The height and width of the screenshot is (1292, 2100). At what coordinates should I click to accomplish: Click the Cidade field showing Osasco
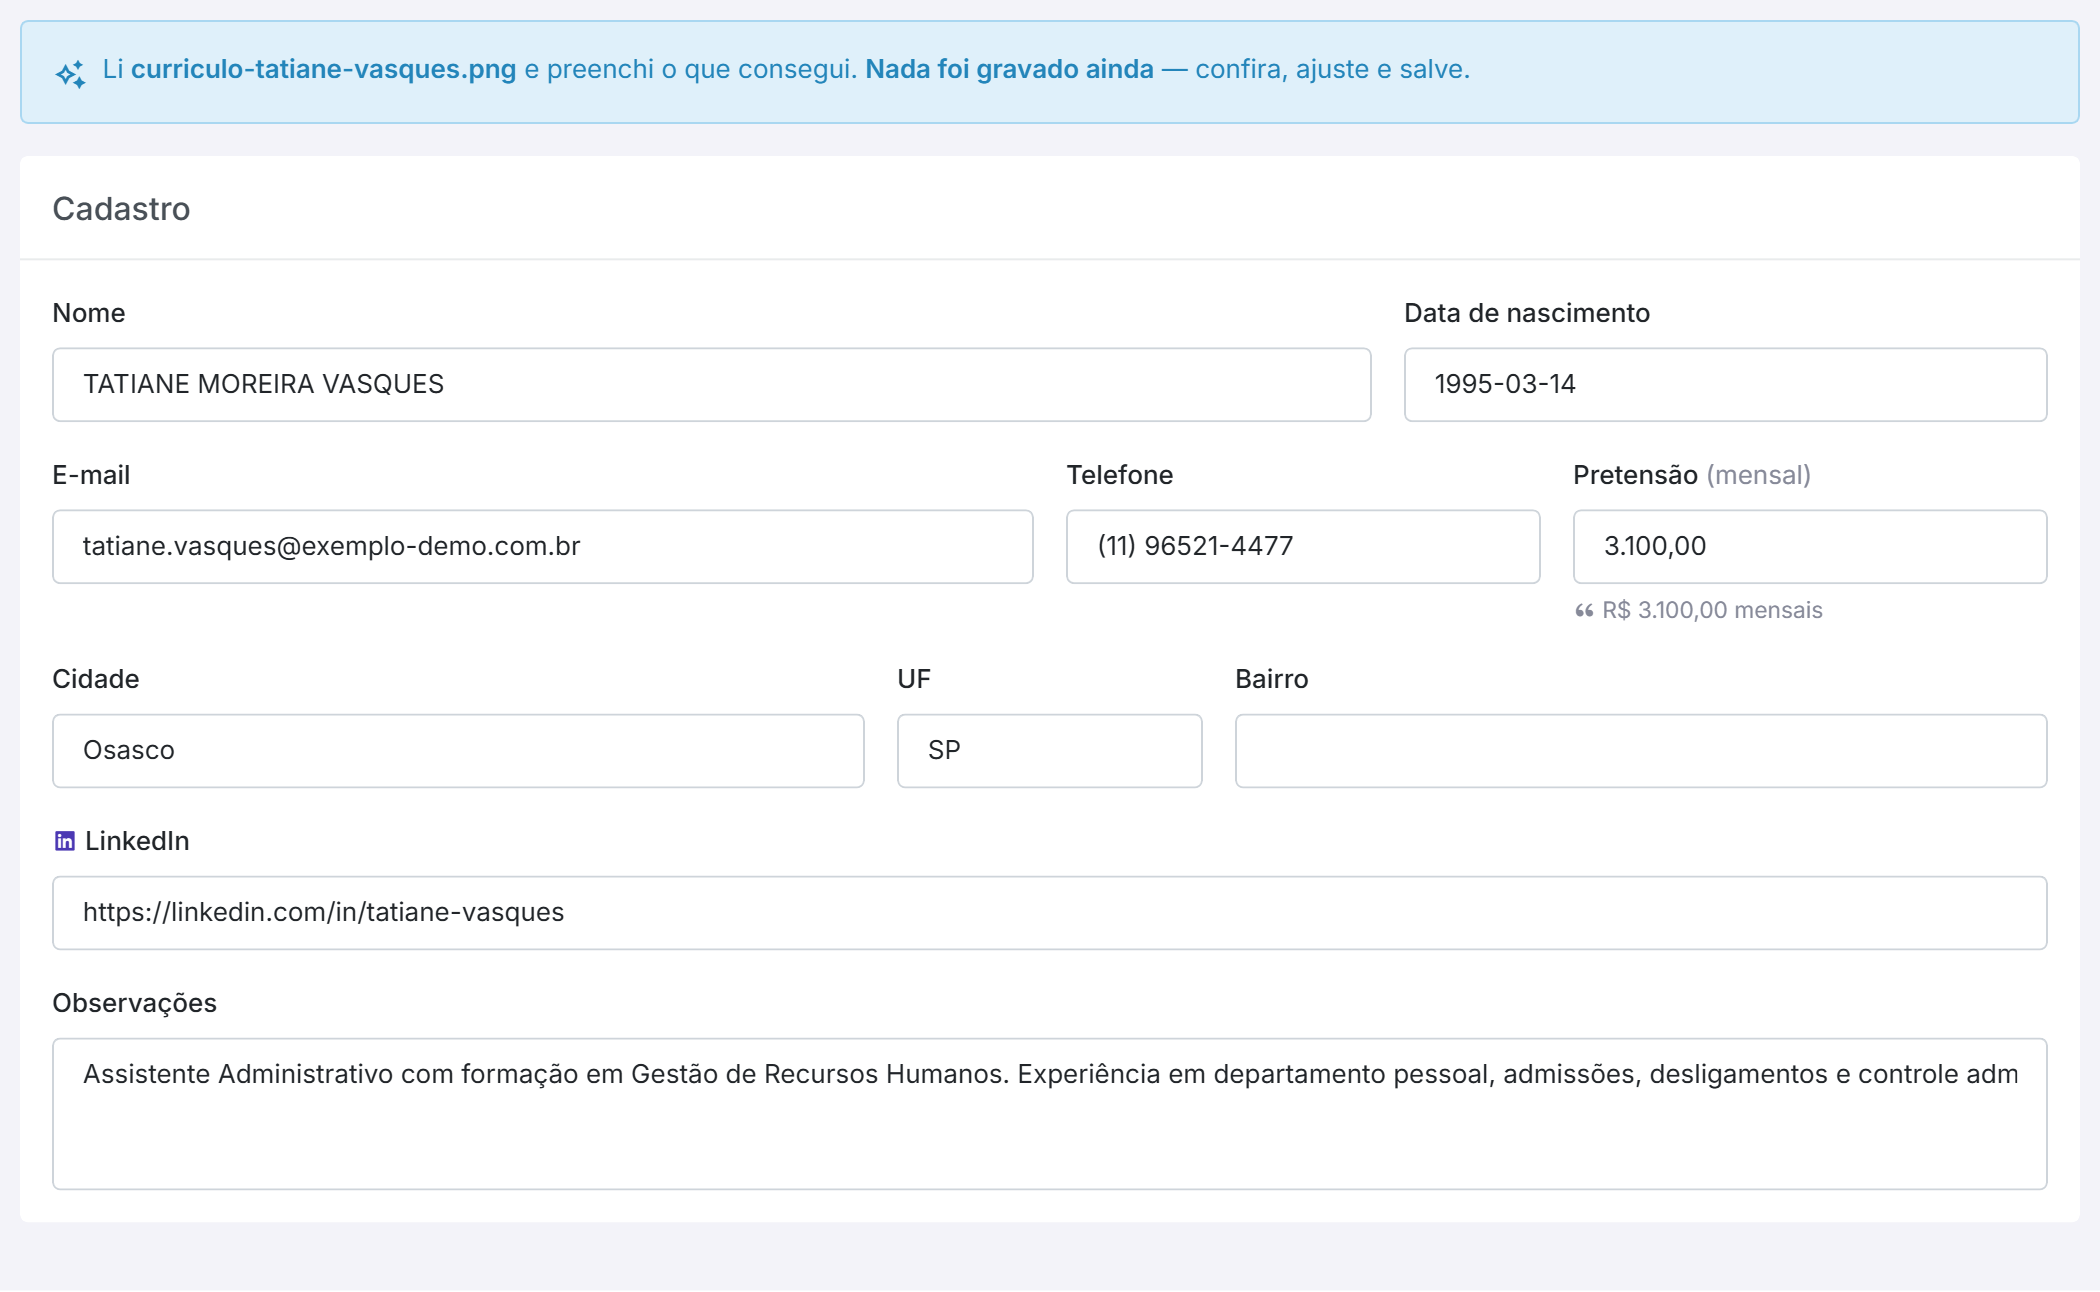[458, 751]
